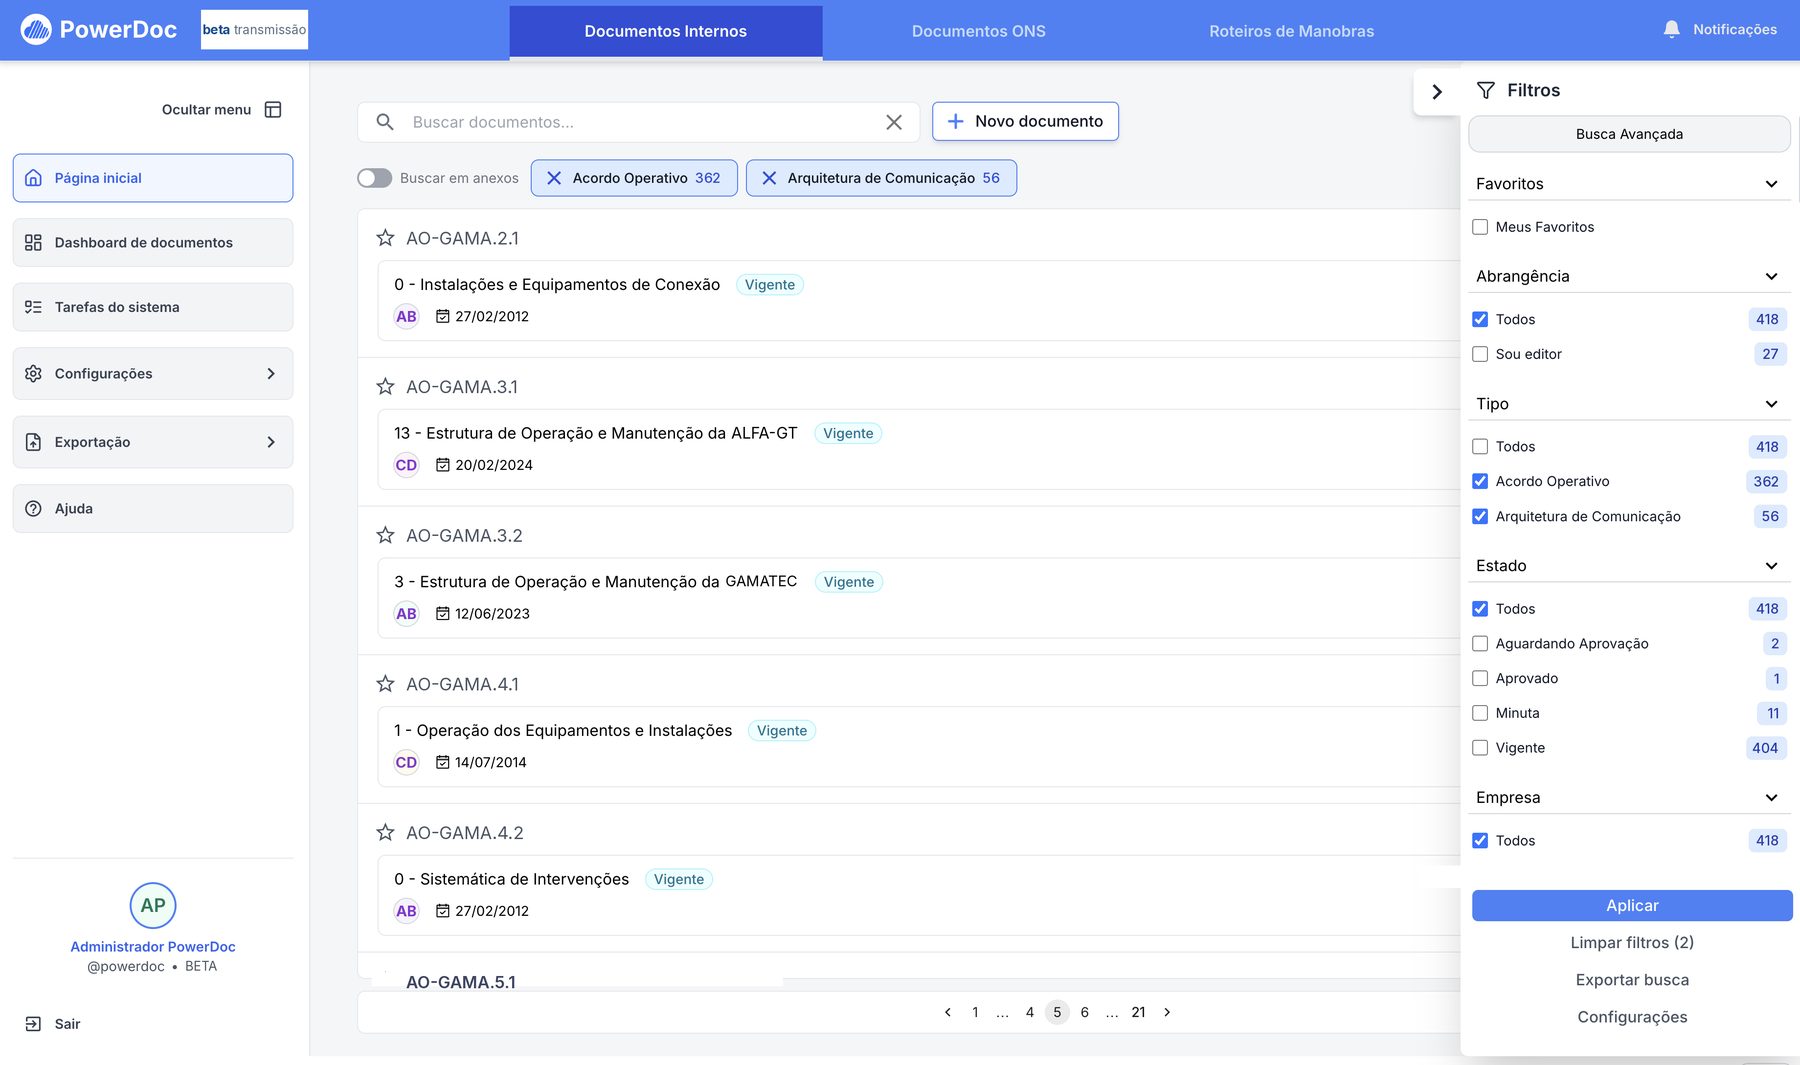1800x1065 pixels.
Task: Collapse the Empresa filter section
Action: click(x=1771, y=798)
